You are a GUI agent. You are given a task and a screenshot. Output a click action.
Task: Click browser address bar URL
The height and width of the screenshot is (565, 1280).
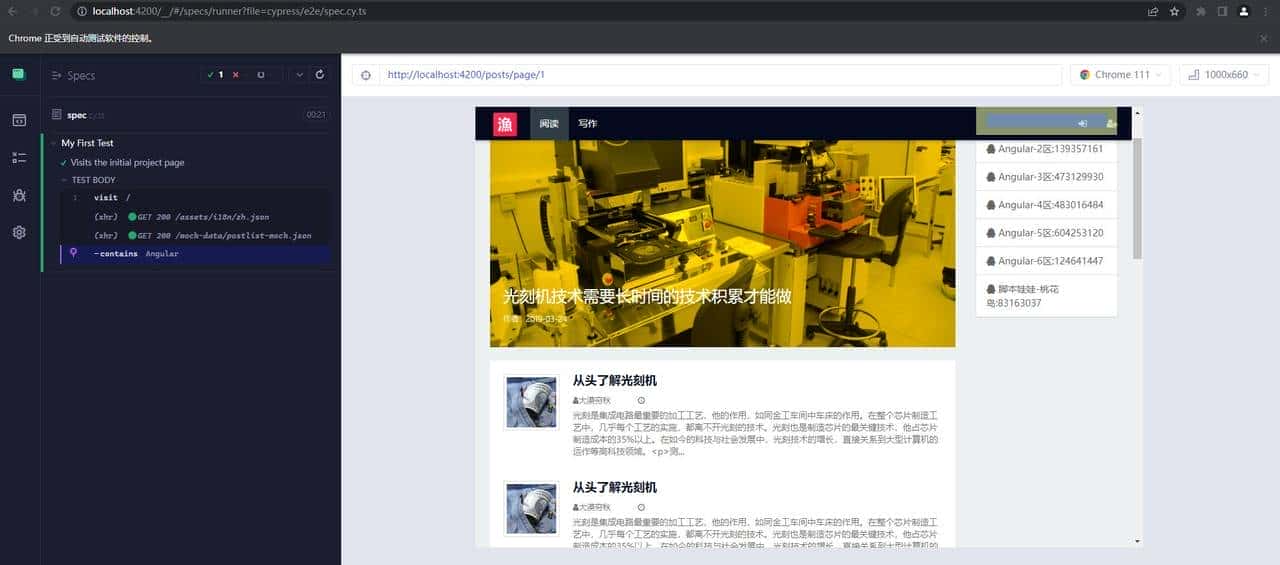pos(228,11)
